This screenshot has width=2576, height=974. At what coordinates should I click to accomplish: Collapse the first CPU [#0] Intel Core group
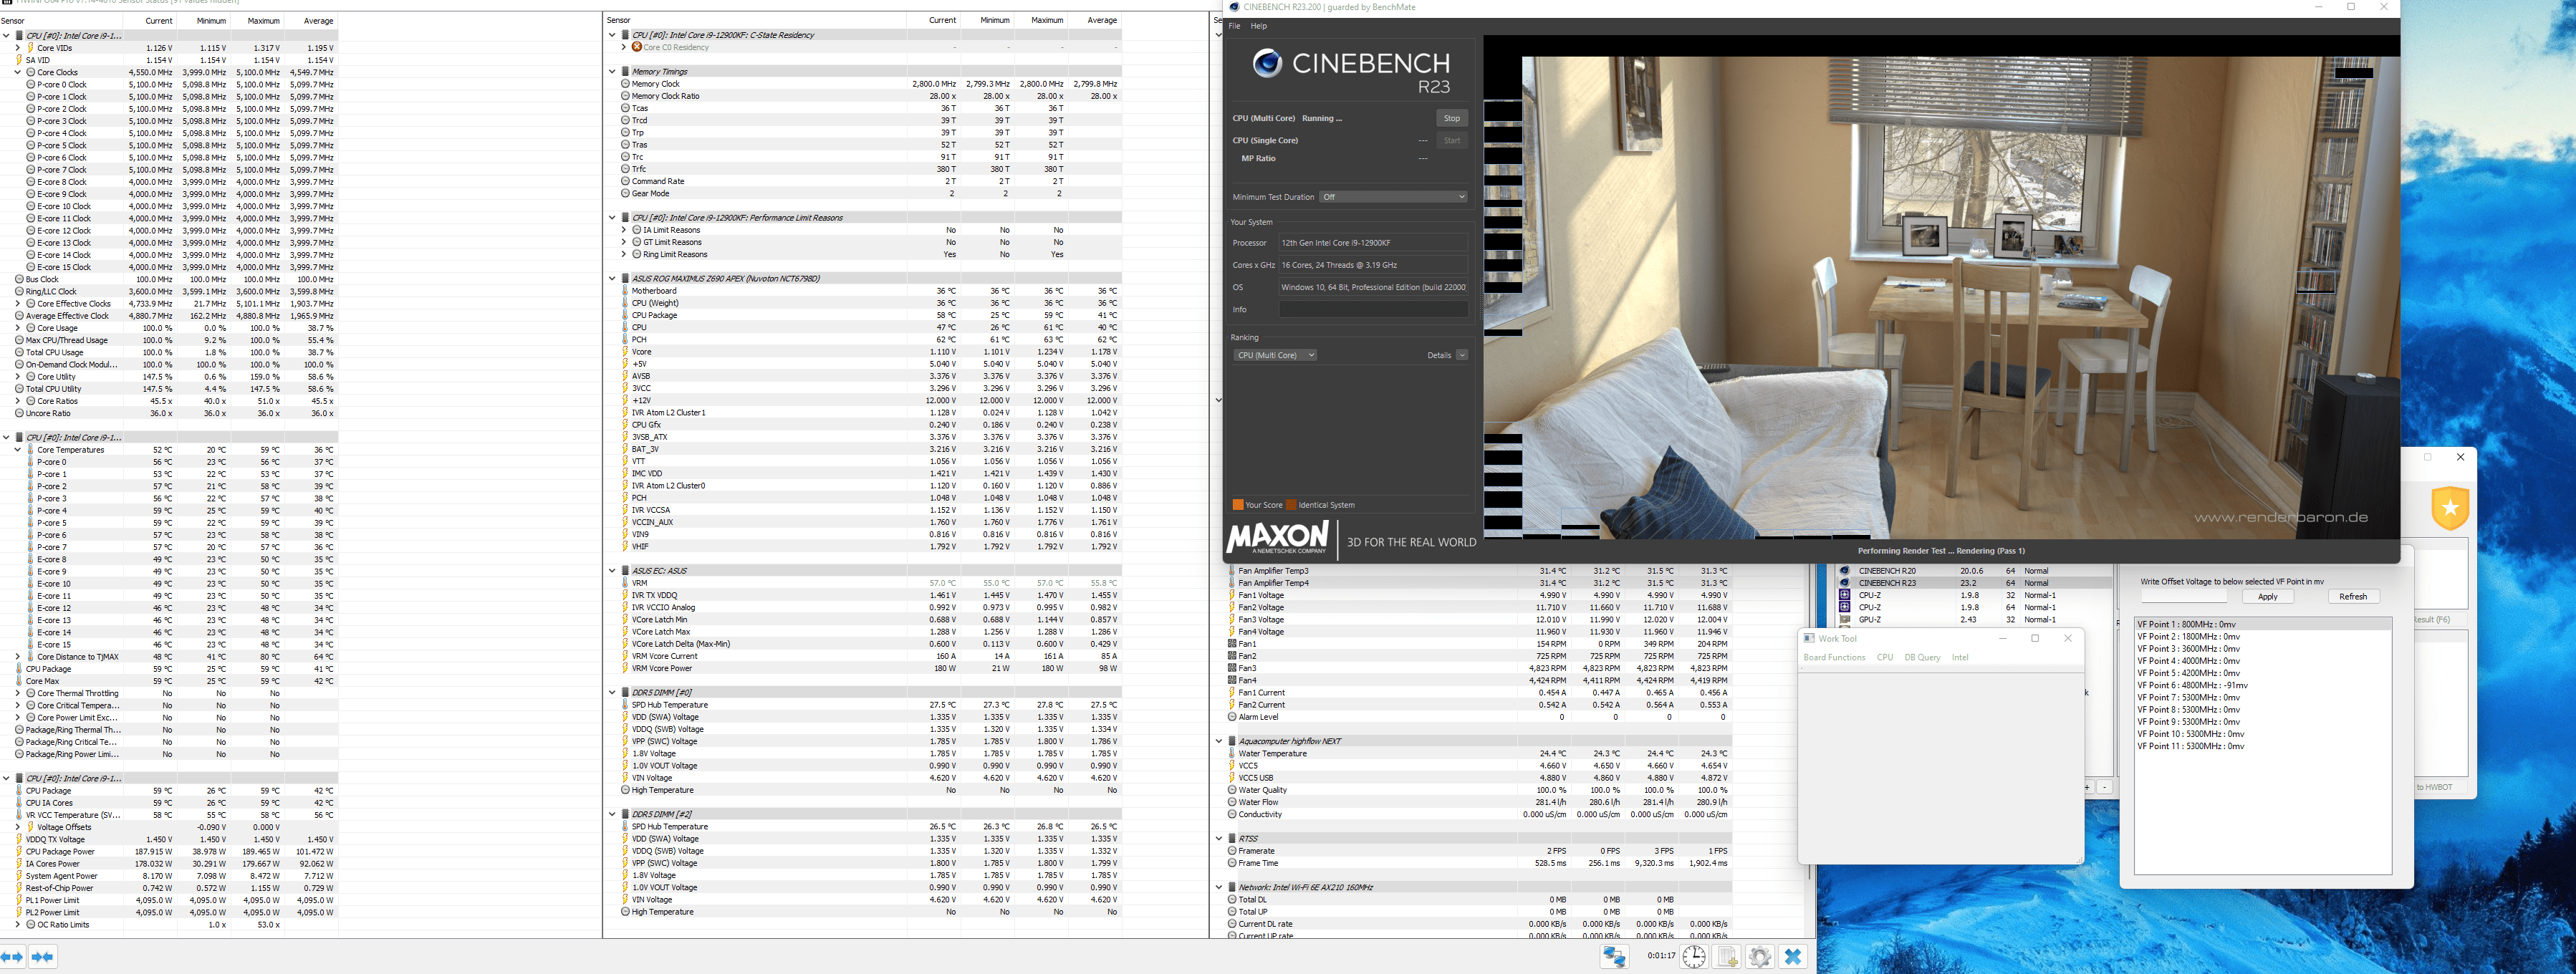click(x=6, y=36)
